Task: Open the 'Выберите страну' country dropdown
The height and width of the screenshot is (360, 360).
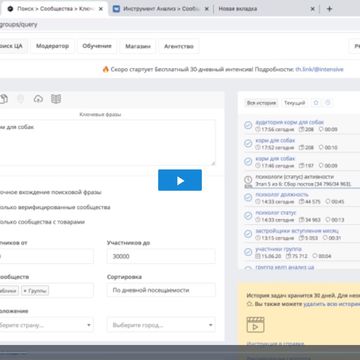Action: [47, 325]
